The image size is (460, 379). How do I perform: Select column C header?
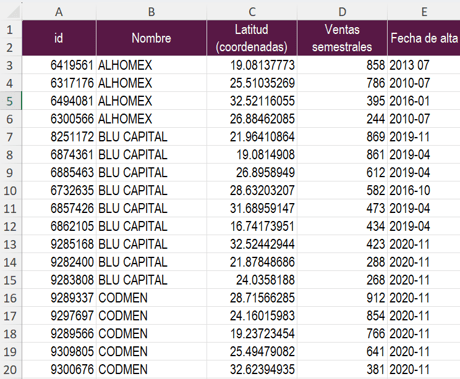(x=252, y=12)
